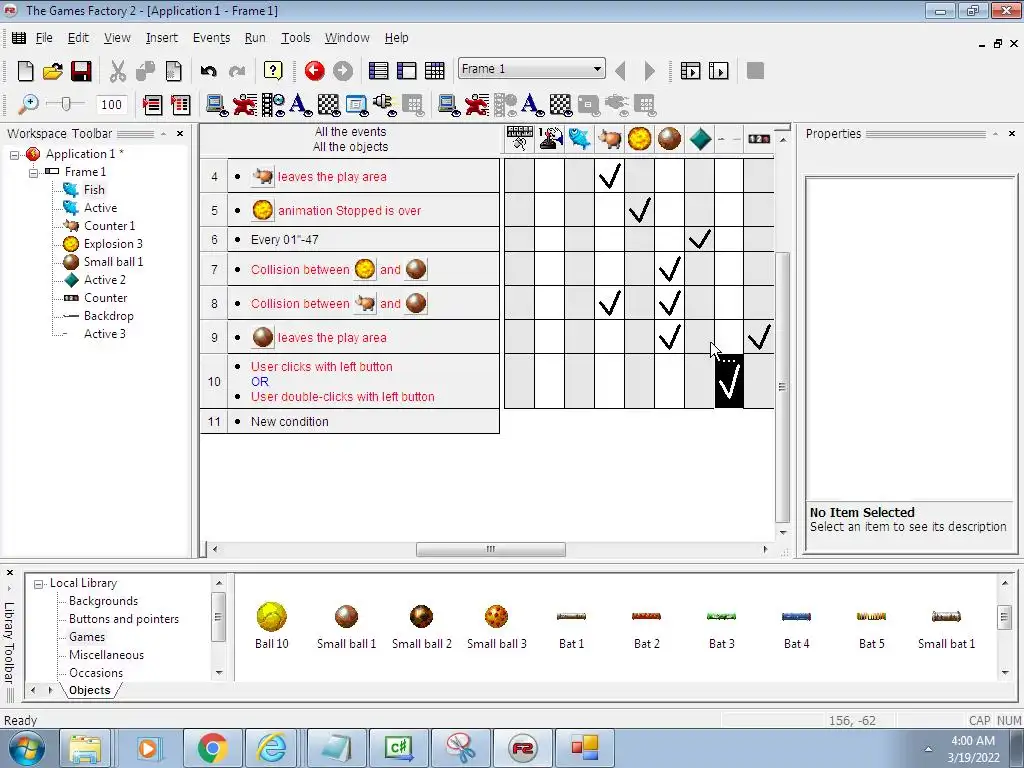Click the event grid horizontal scrollbar thumb
Image resolution: width=1024 pixels, height=768 pixels.
(490, 550)
